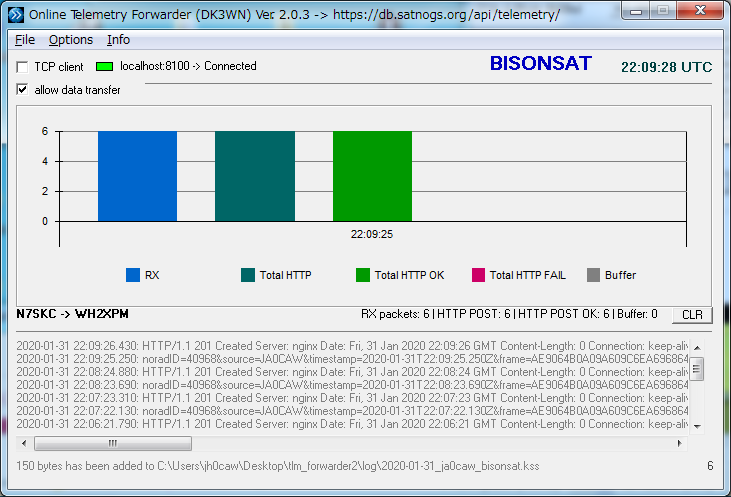Close the Telemetry Forwarder window
Screen dimensions: 731x497
(x=699, y=10)
